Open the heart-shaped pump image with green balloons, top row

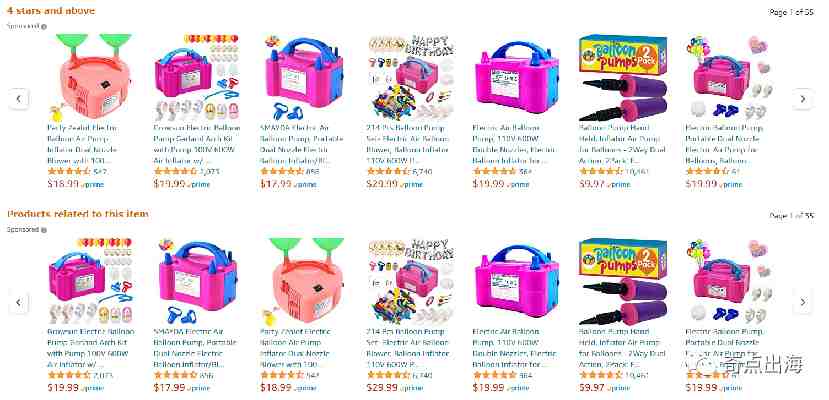coord(91,78)
